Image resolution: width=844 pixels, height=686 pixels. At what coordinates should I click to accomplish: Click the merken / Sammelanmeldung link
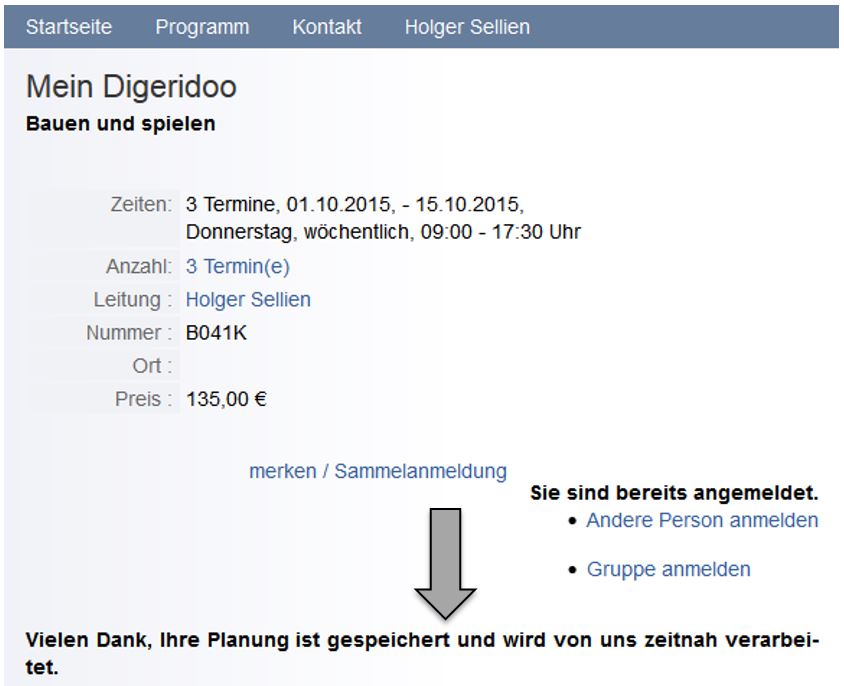pyautogui.click(x=377, y=471)
